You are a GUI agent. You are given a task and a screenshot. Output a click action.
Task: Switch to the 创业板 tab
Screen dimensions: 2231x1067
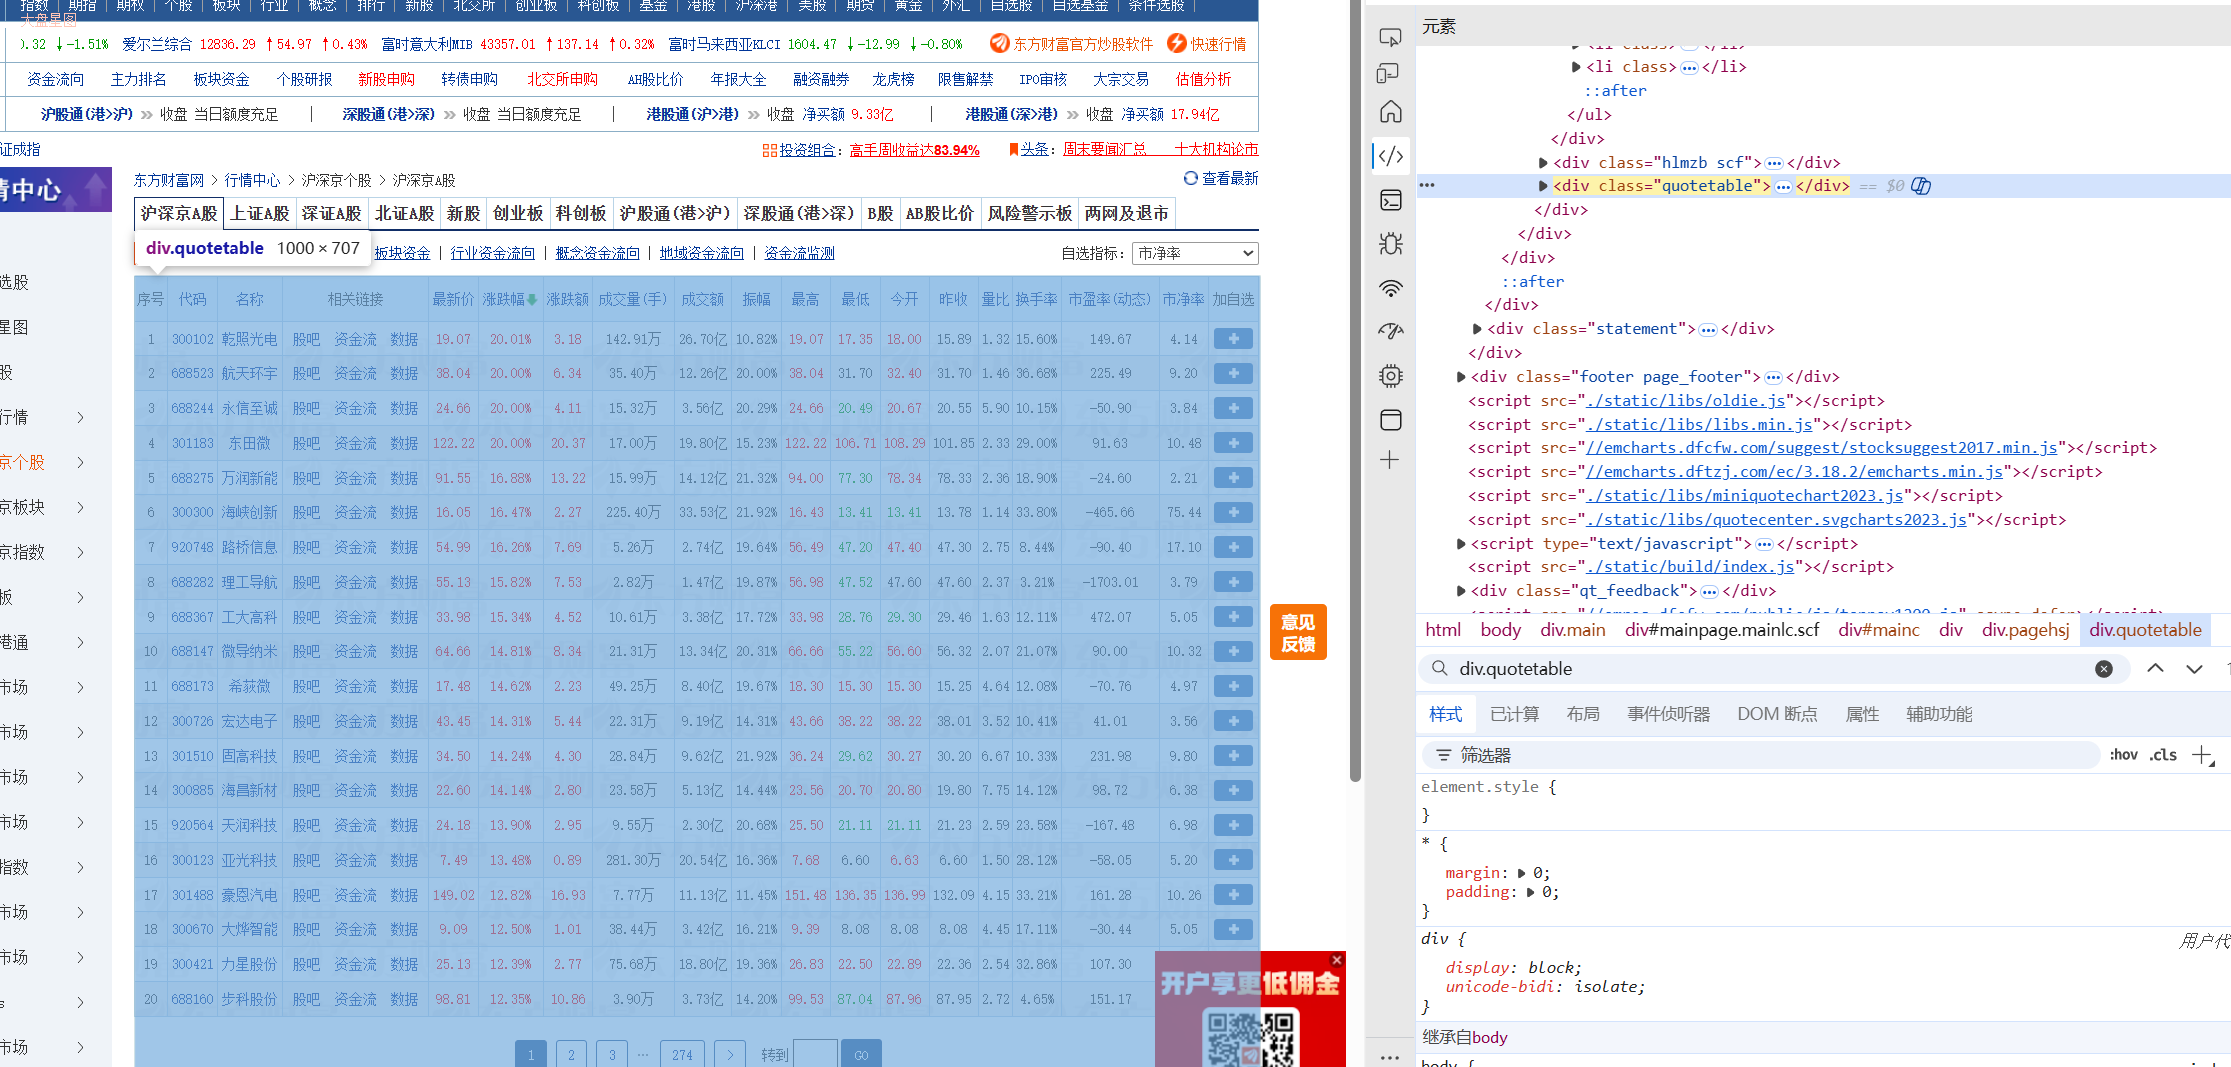[x=518, y=213]
